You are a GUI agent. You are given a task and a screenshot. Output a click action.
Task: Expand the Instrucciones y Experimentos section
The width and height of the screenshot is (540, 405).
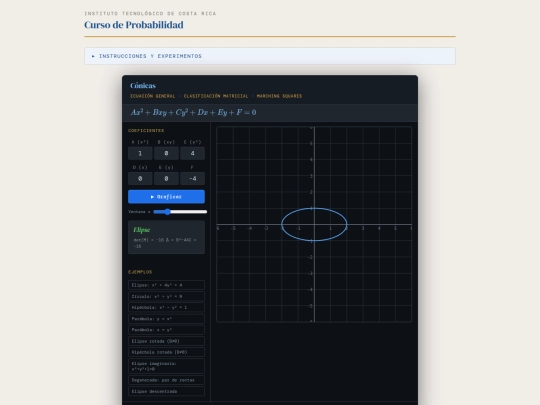270,56
